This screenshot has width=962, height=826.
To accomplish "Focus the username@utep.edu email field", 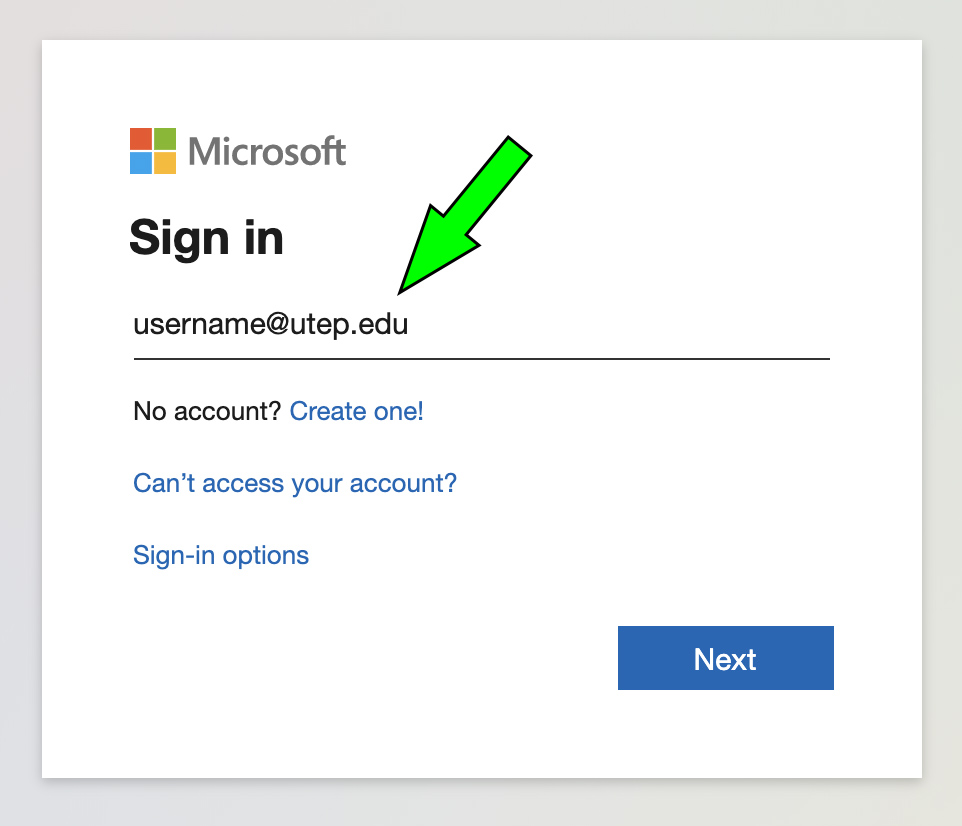I will 482,326.
